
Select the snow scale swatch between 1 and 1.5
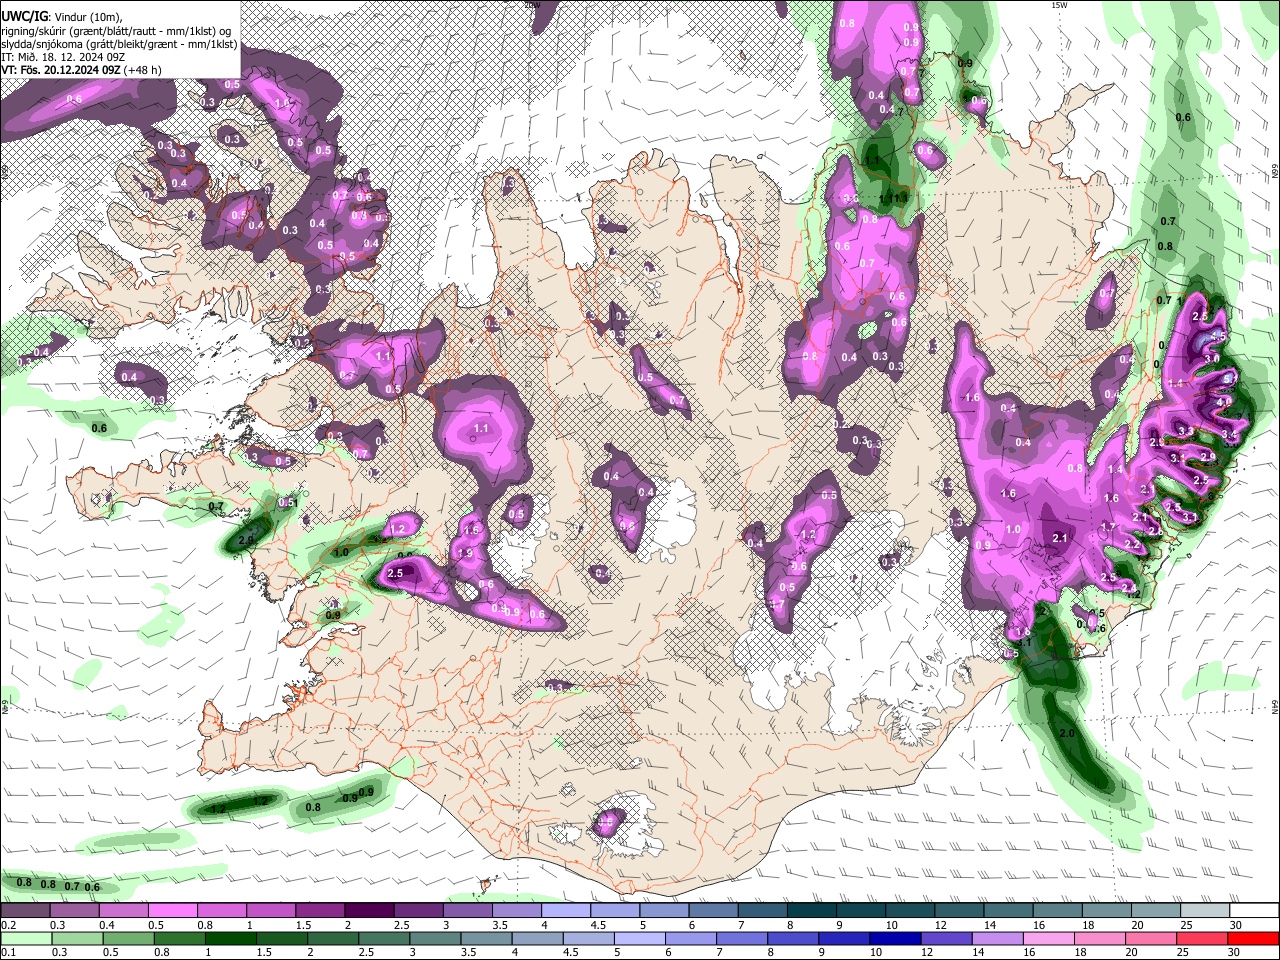[270, 911]
